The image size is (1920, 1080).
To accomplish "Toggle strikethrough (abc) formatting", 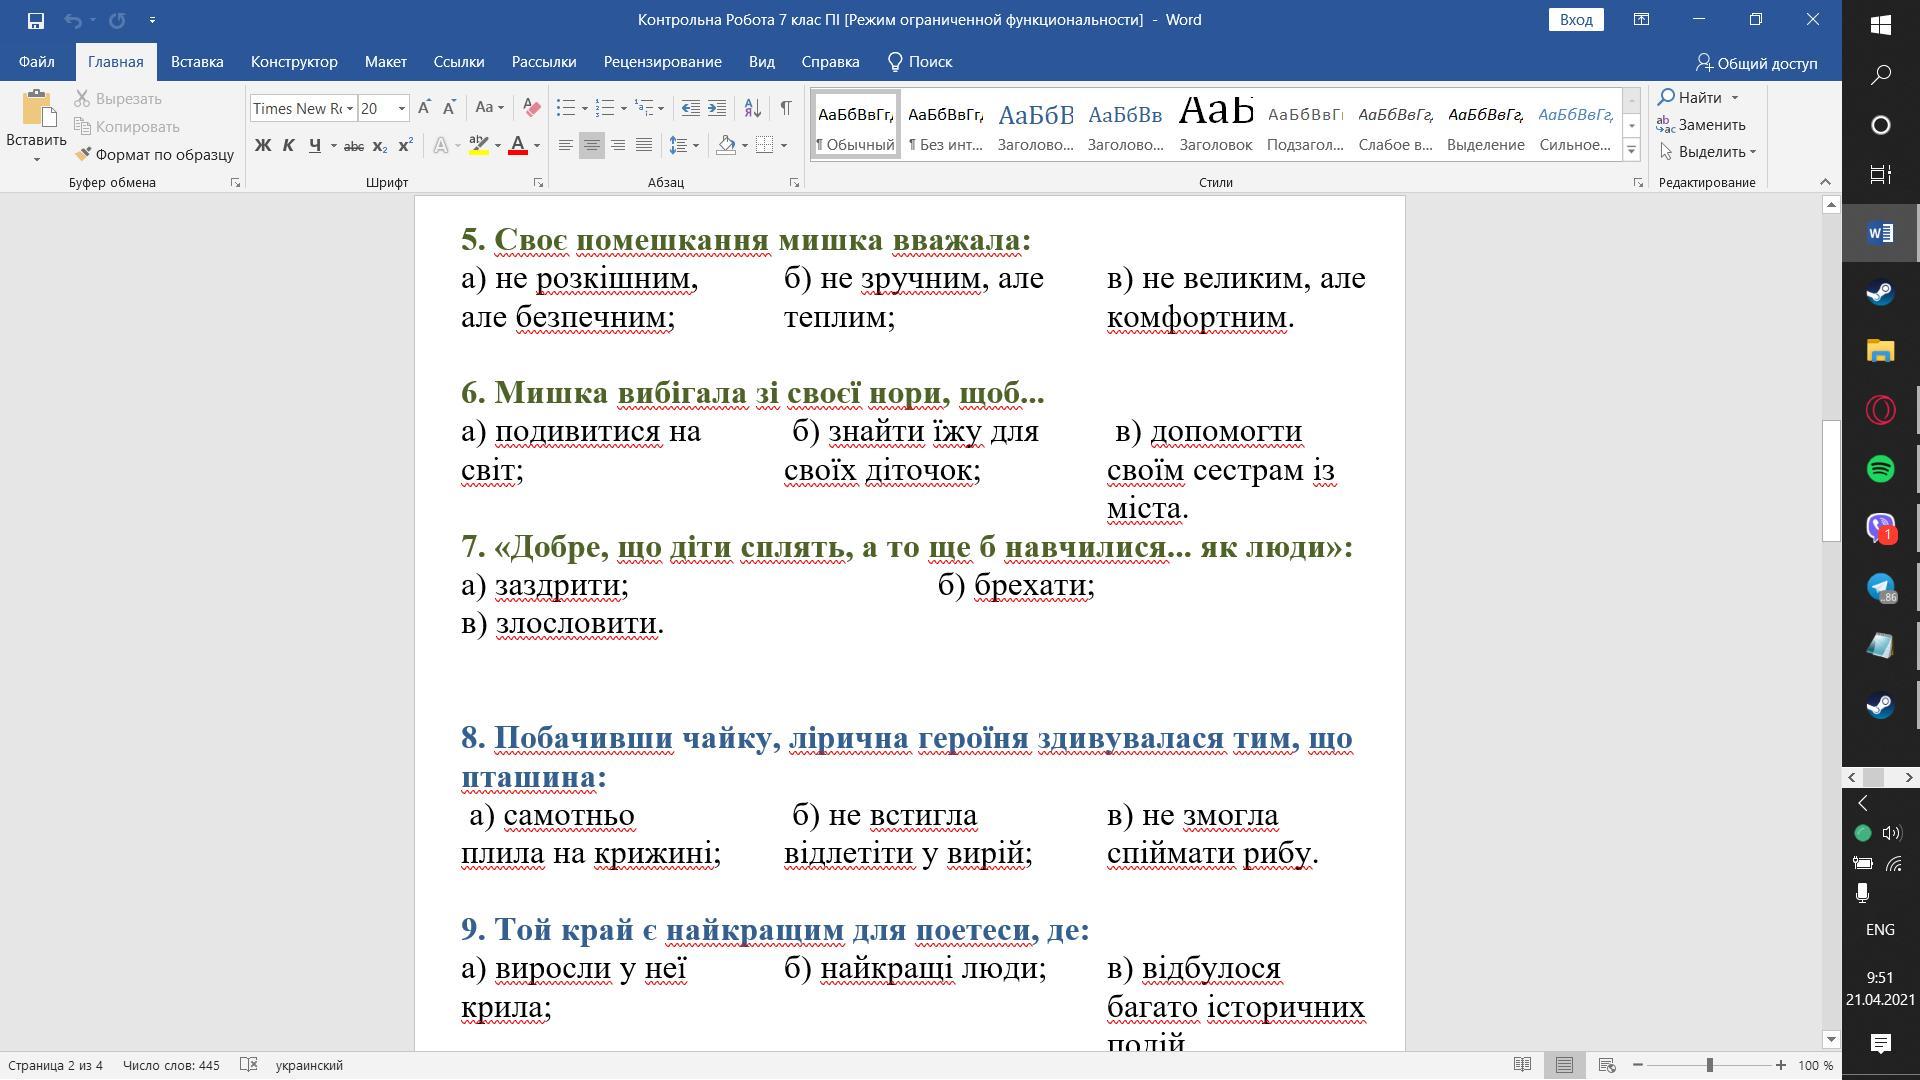I will [x=353, y=146].
